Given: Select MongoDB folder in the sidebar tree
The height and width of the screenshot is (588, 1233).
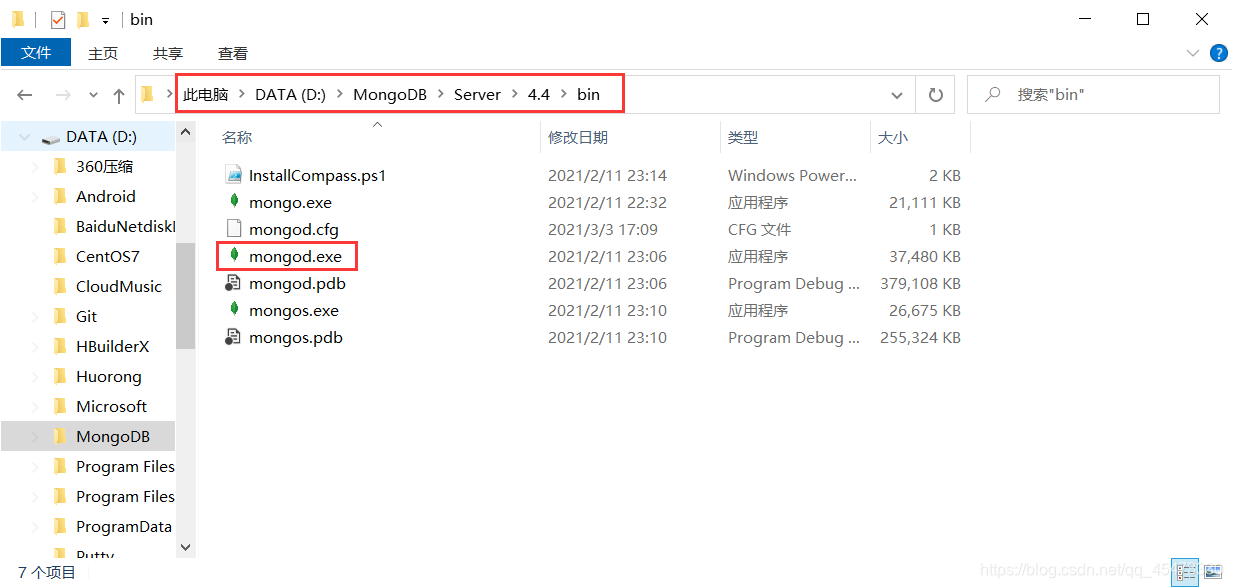Looking at the screenshot, I should pos(88,436).
